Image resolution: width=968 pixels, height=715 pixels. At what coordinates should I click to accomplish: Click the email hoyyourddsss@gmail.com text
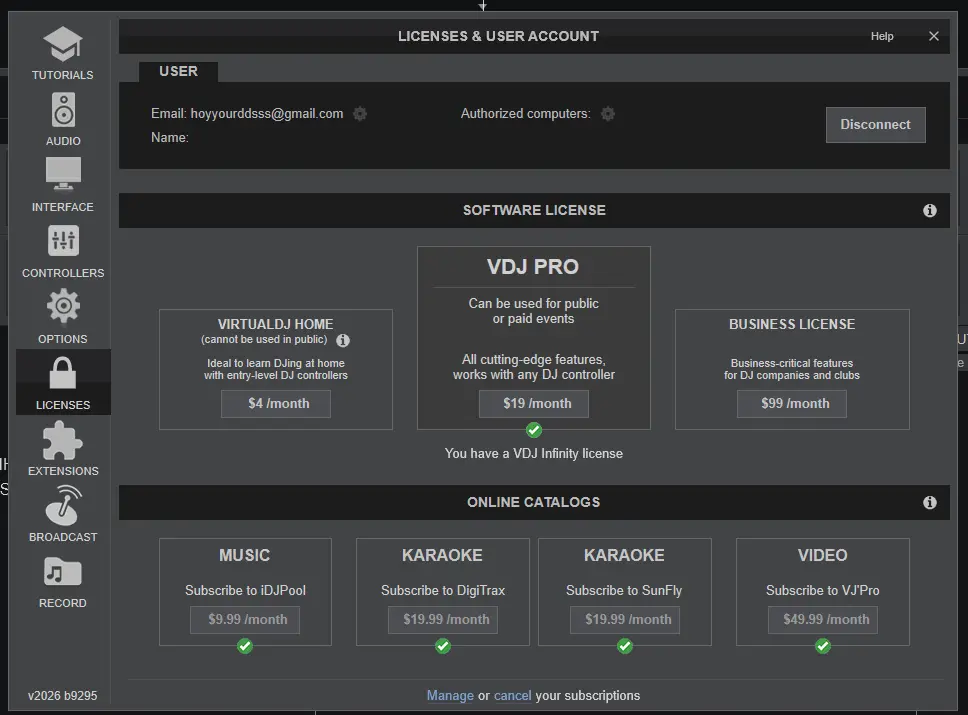(267, 114)
